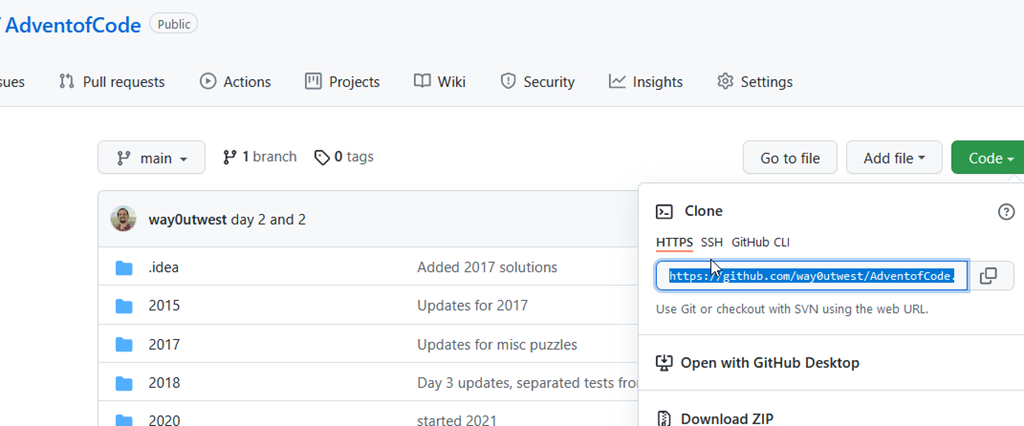Viewport: 1024px width, 426px height.
Task: Select the GitHub CLI clone tab
Action: click(x=760, y=242)
